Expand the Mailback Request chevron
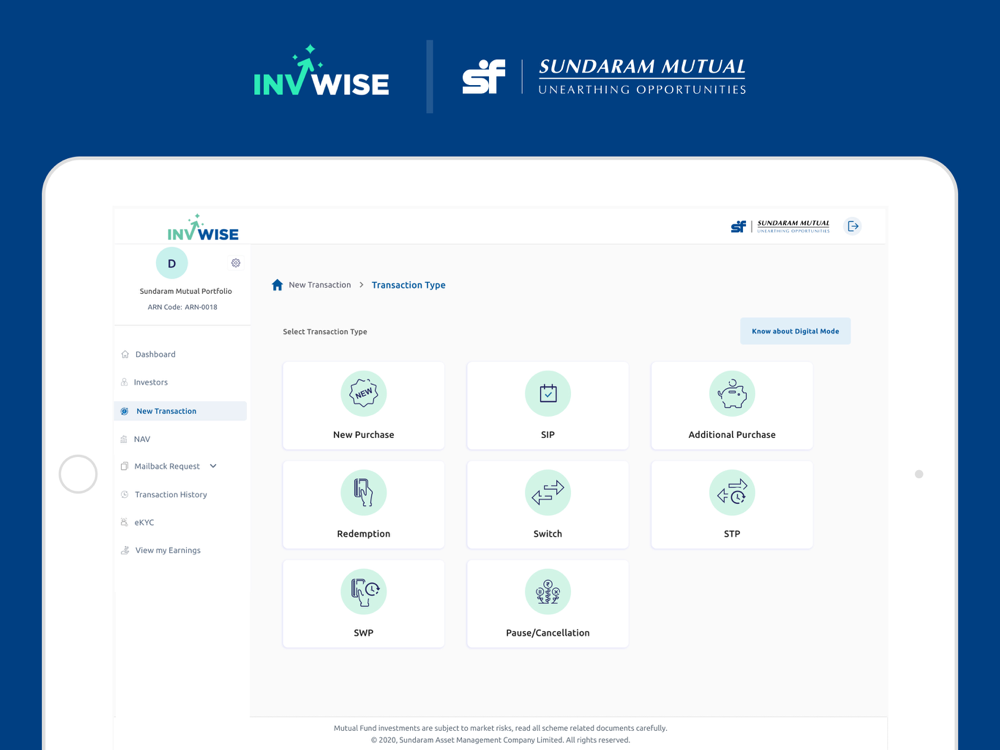Image resolution: width=1000 pixels, height=750 pixels. click(x=213, y=466)
